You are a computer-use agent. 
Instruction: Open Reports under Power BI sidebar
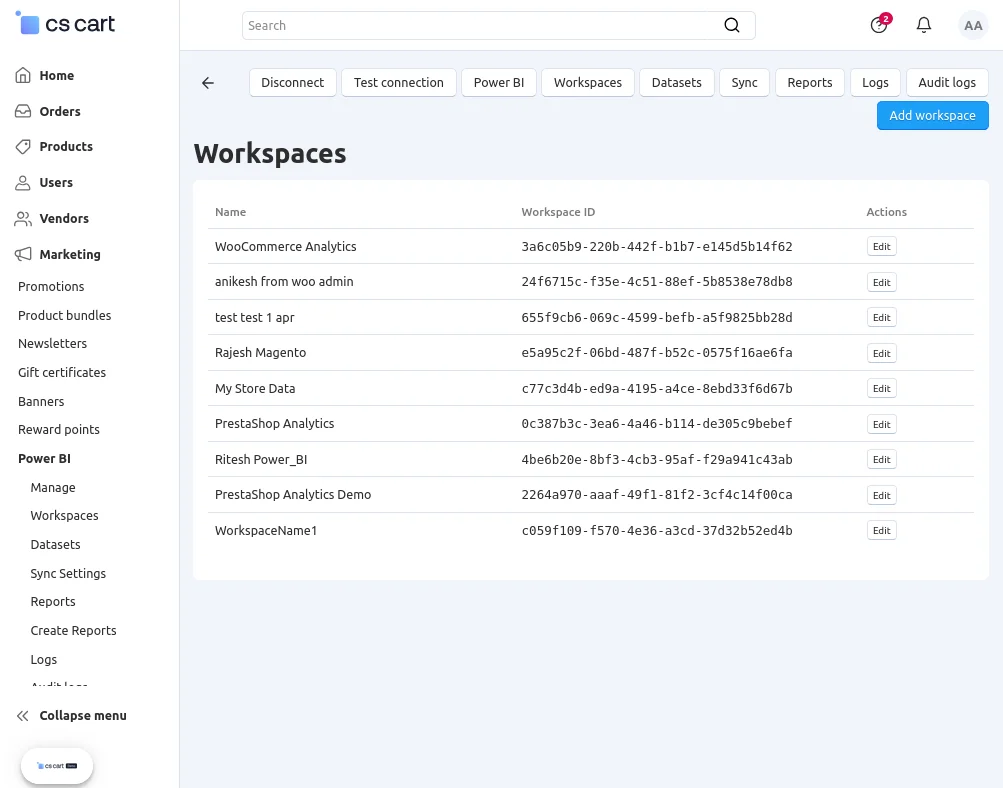pyautogui.click(x=53, y=602)
